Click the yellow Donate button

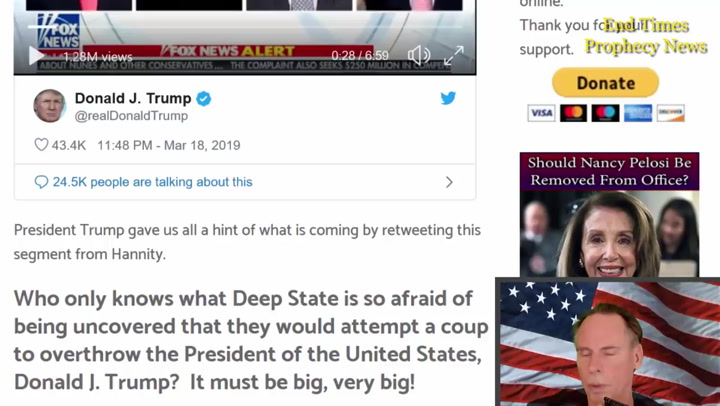(x=605, y=83)
